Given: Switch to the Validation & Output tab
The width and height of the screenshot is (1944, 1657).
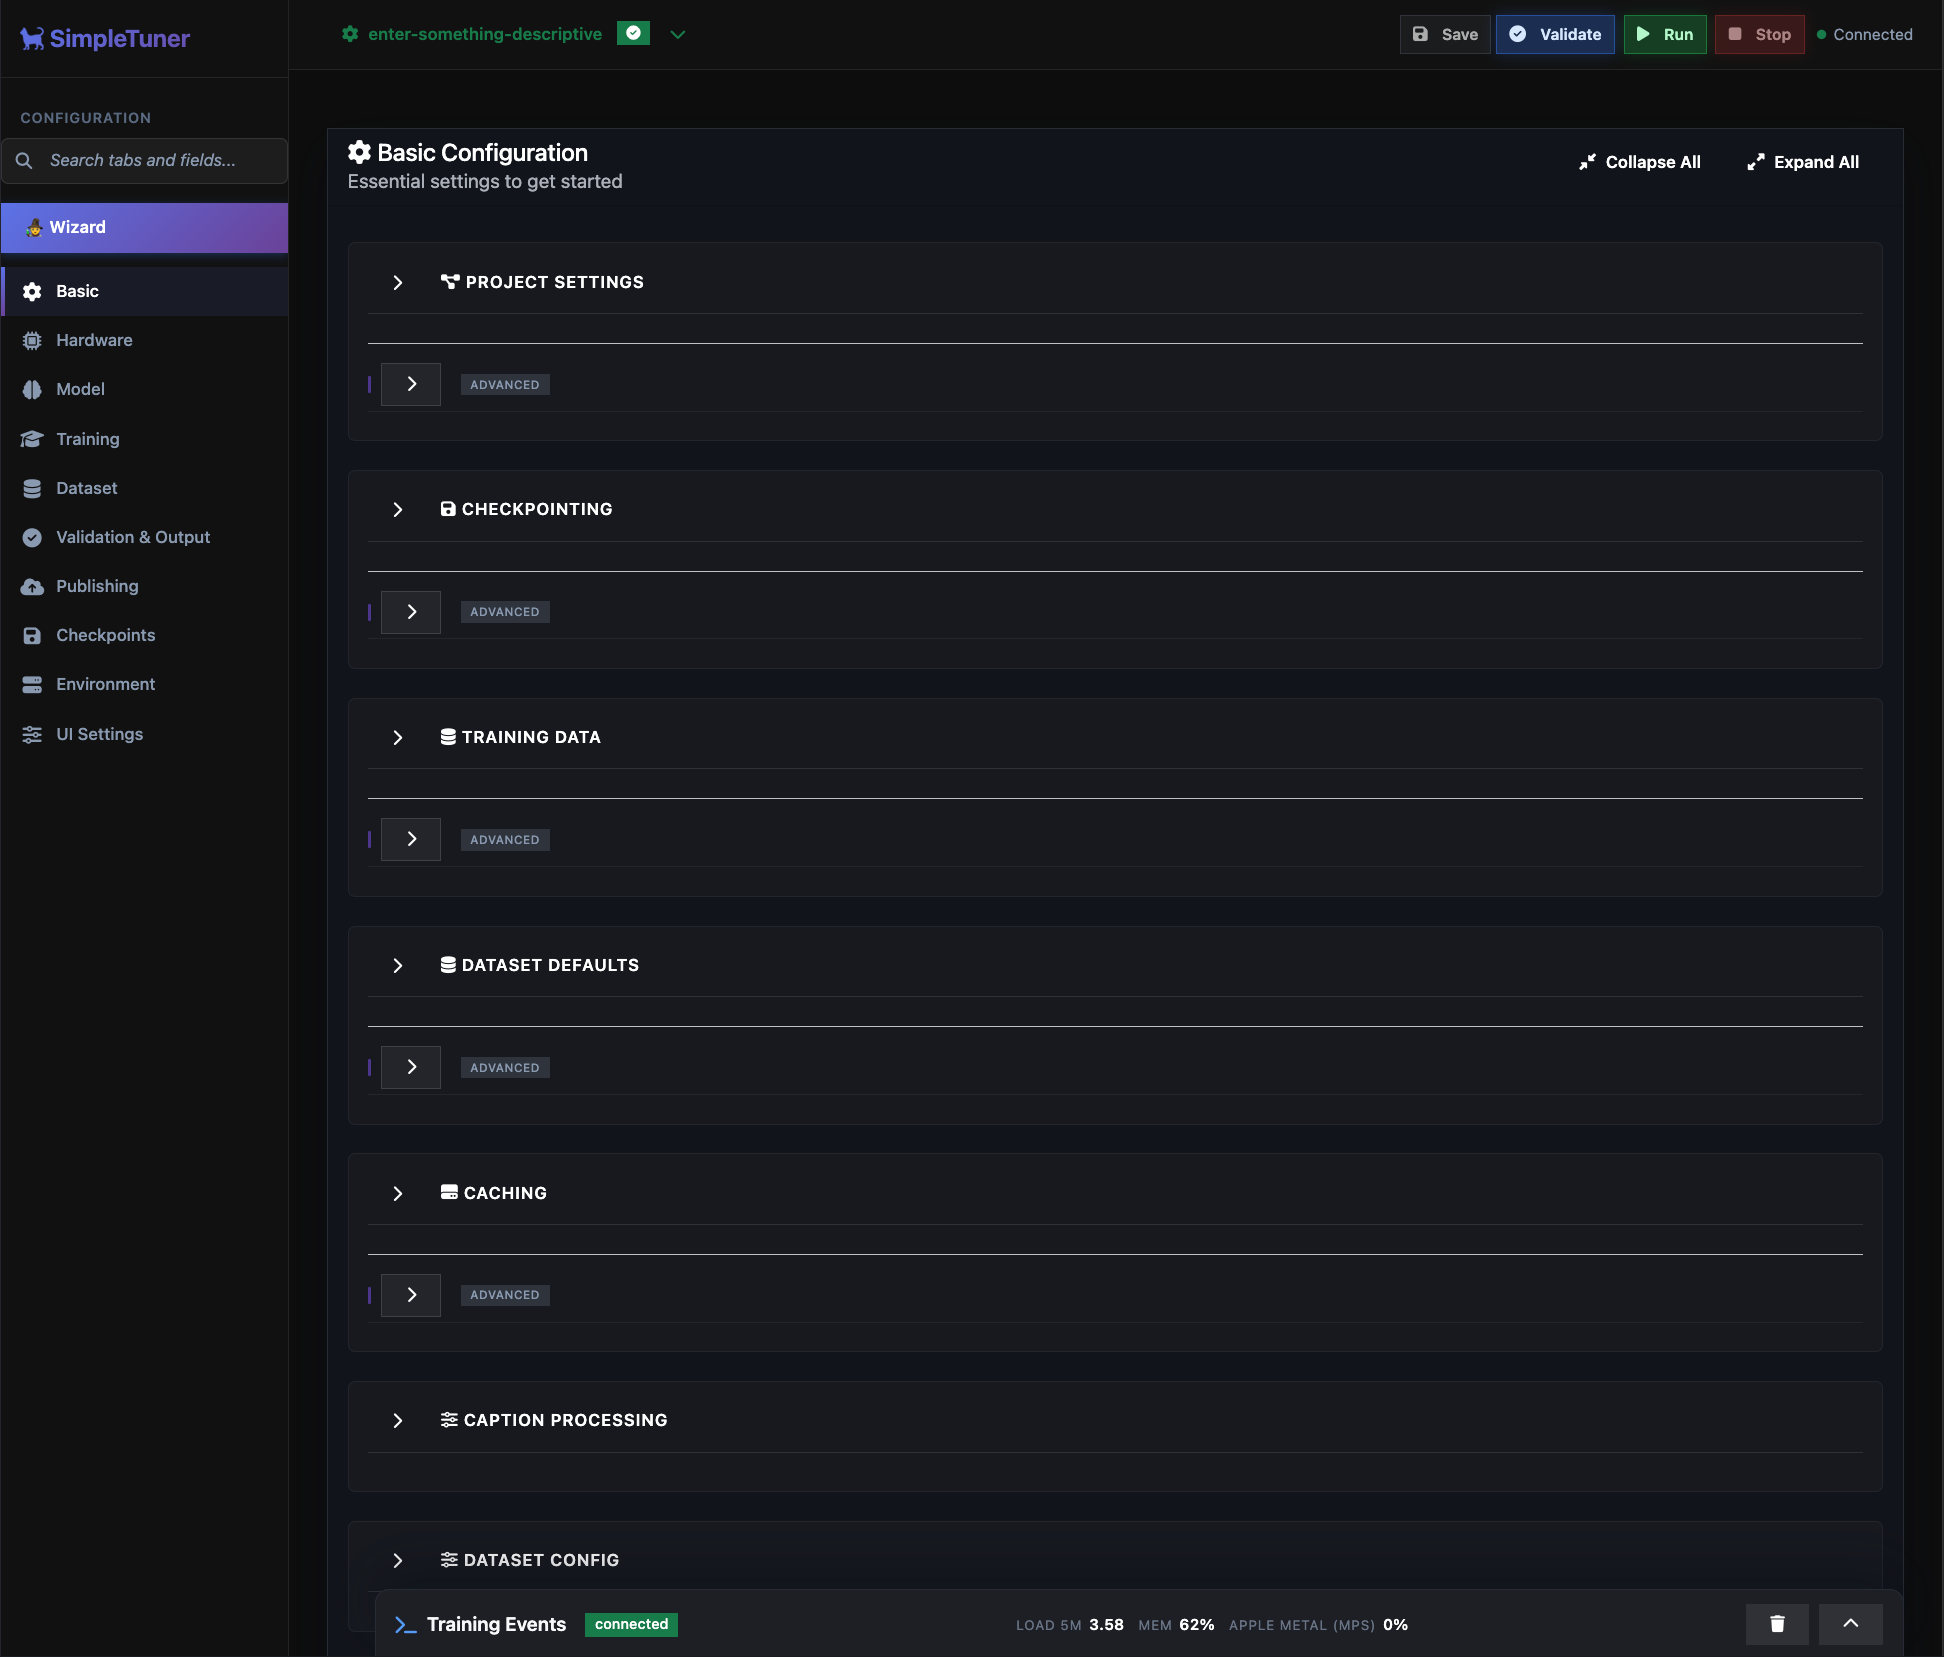Looking at the screenshot, I should [x=132, y=537].
